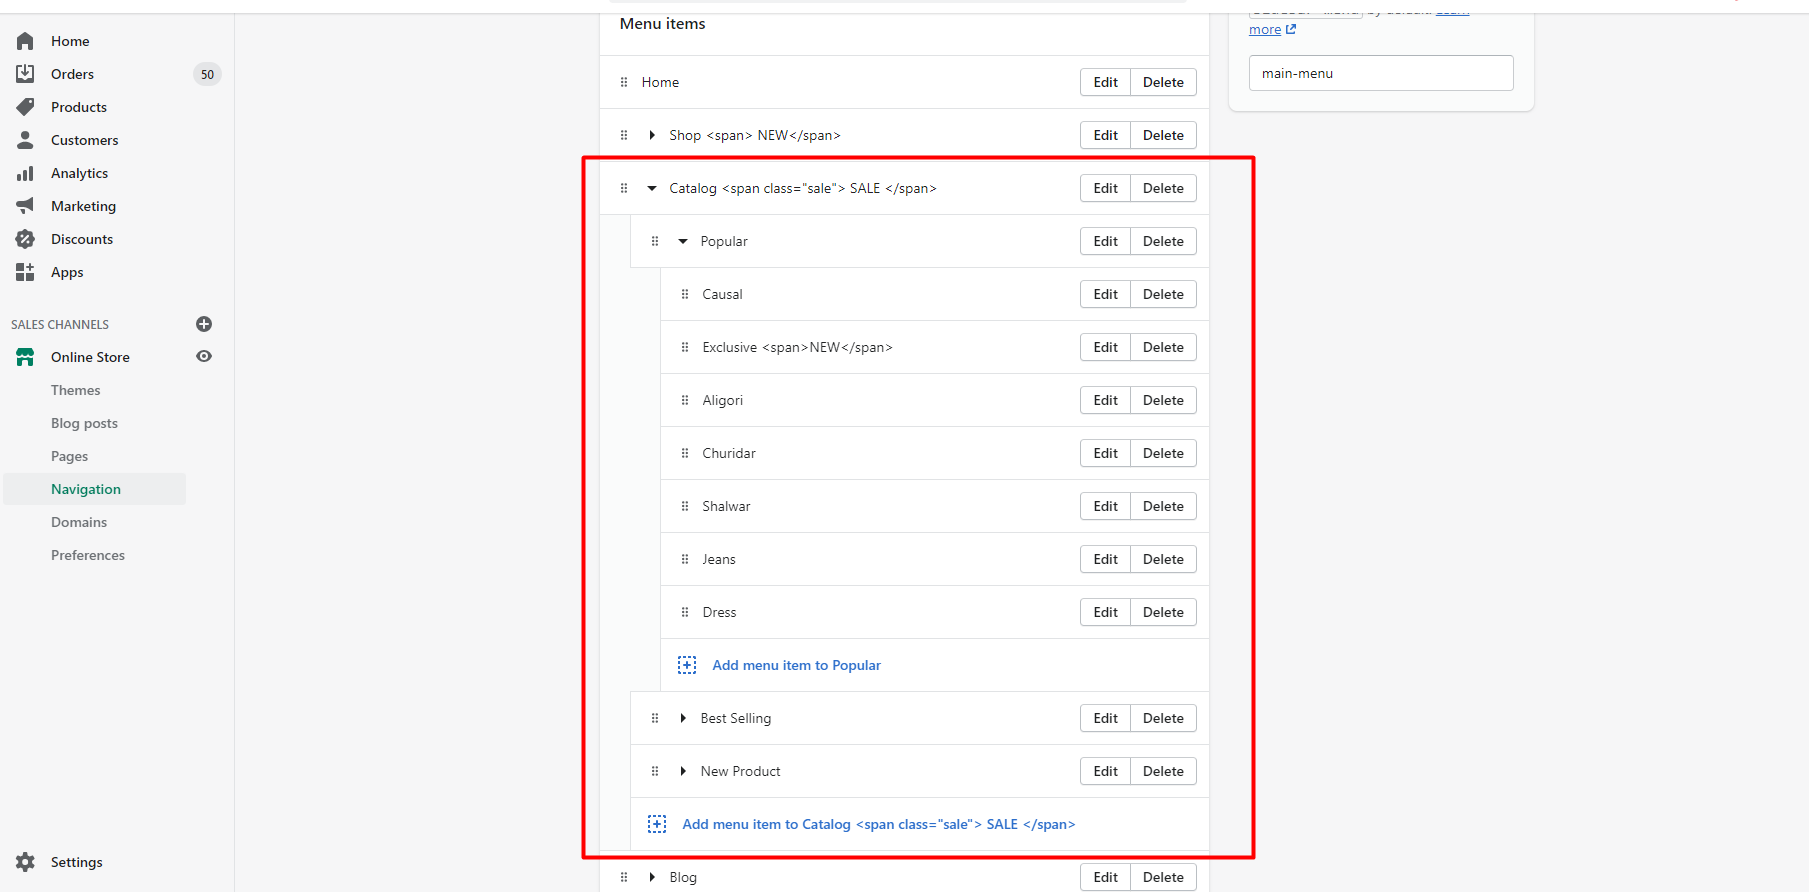This screenshot has height=892, width=1809.
Task: Open Settings gear icon
Action: pos(25,862)
